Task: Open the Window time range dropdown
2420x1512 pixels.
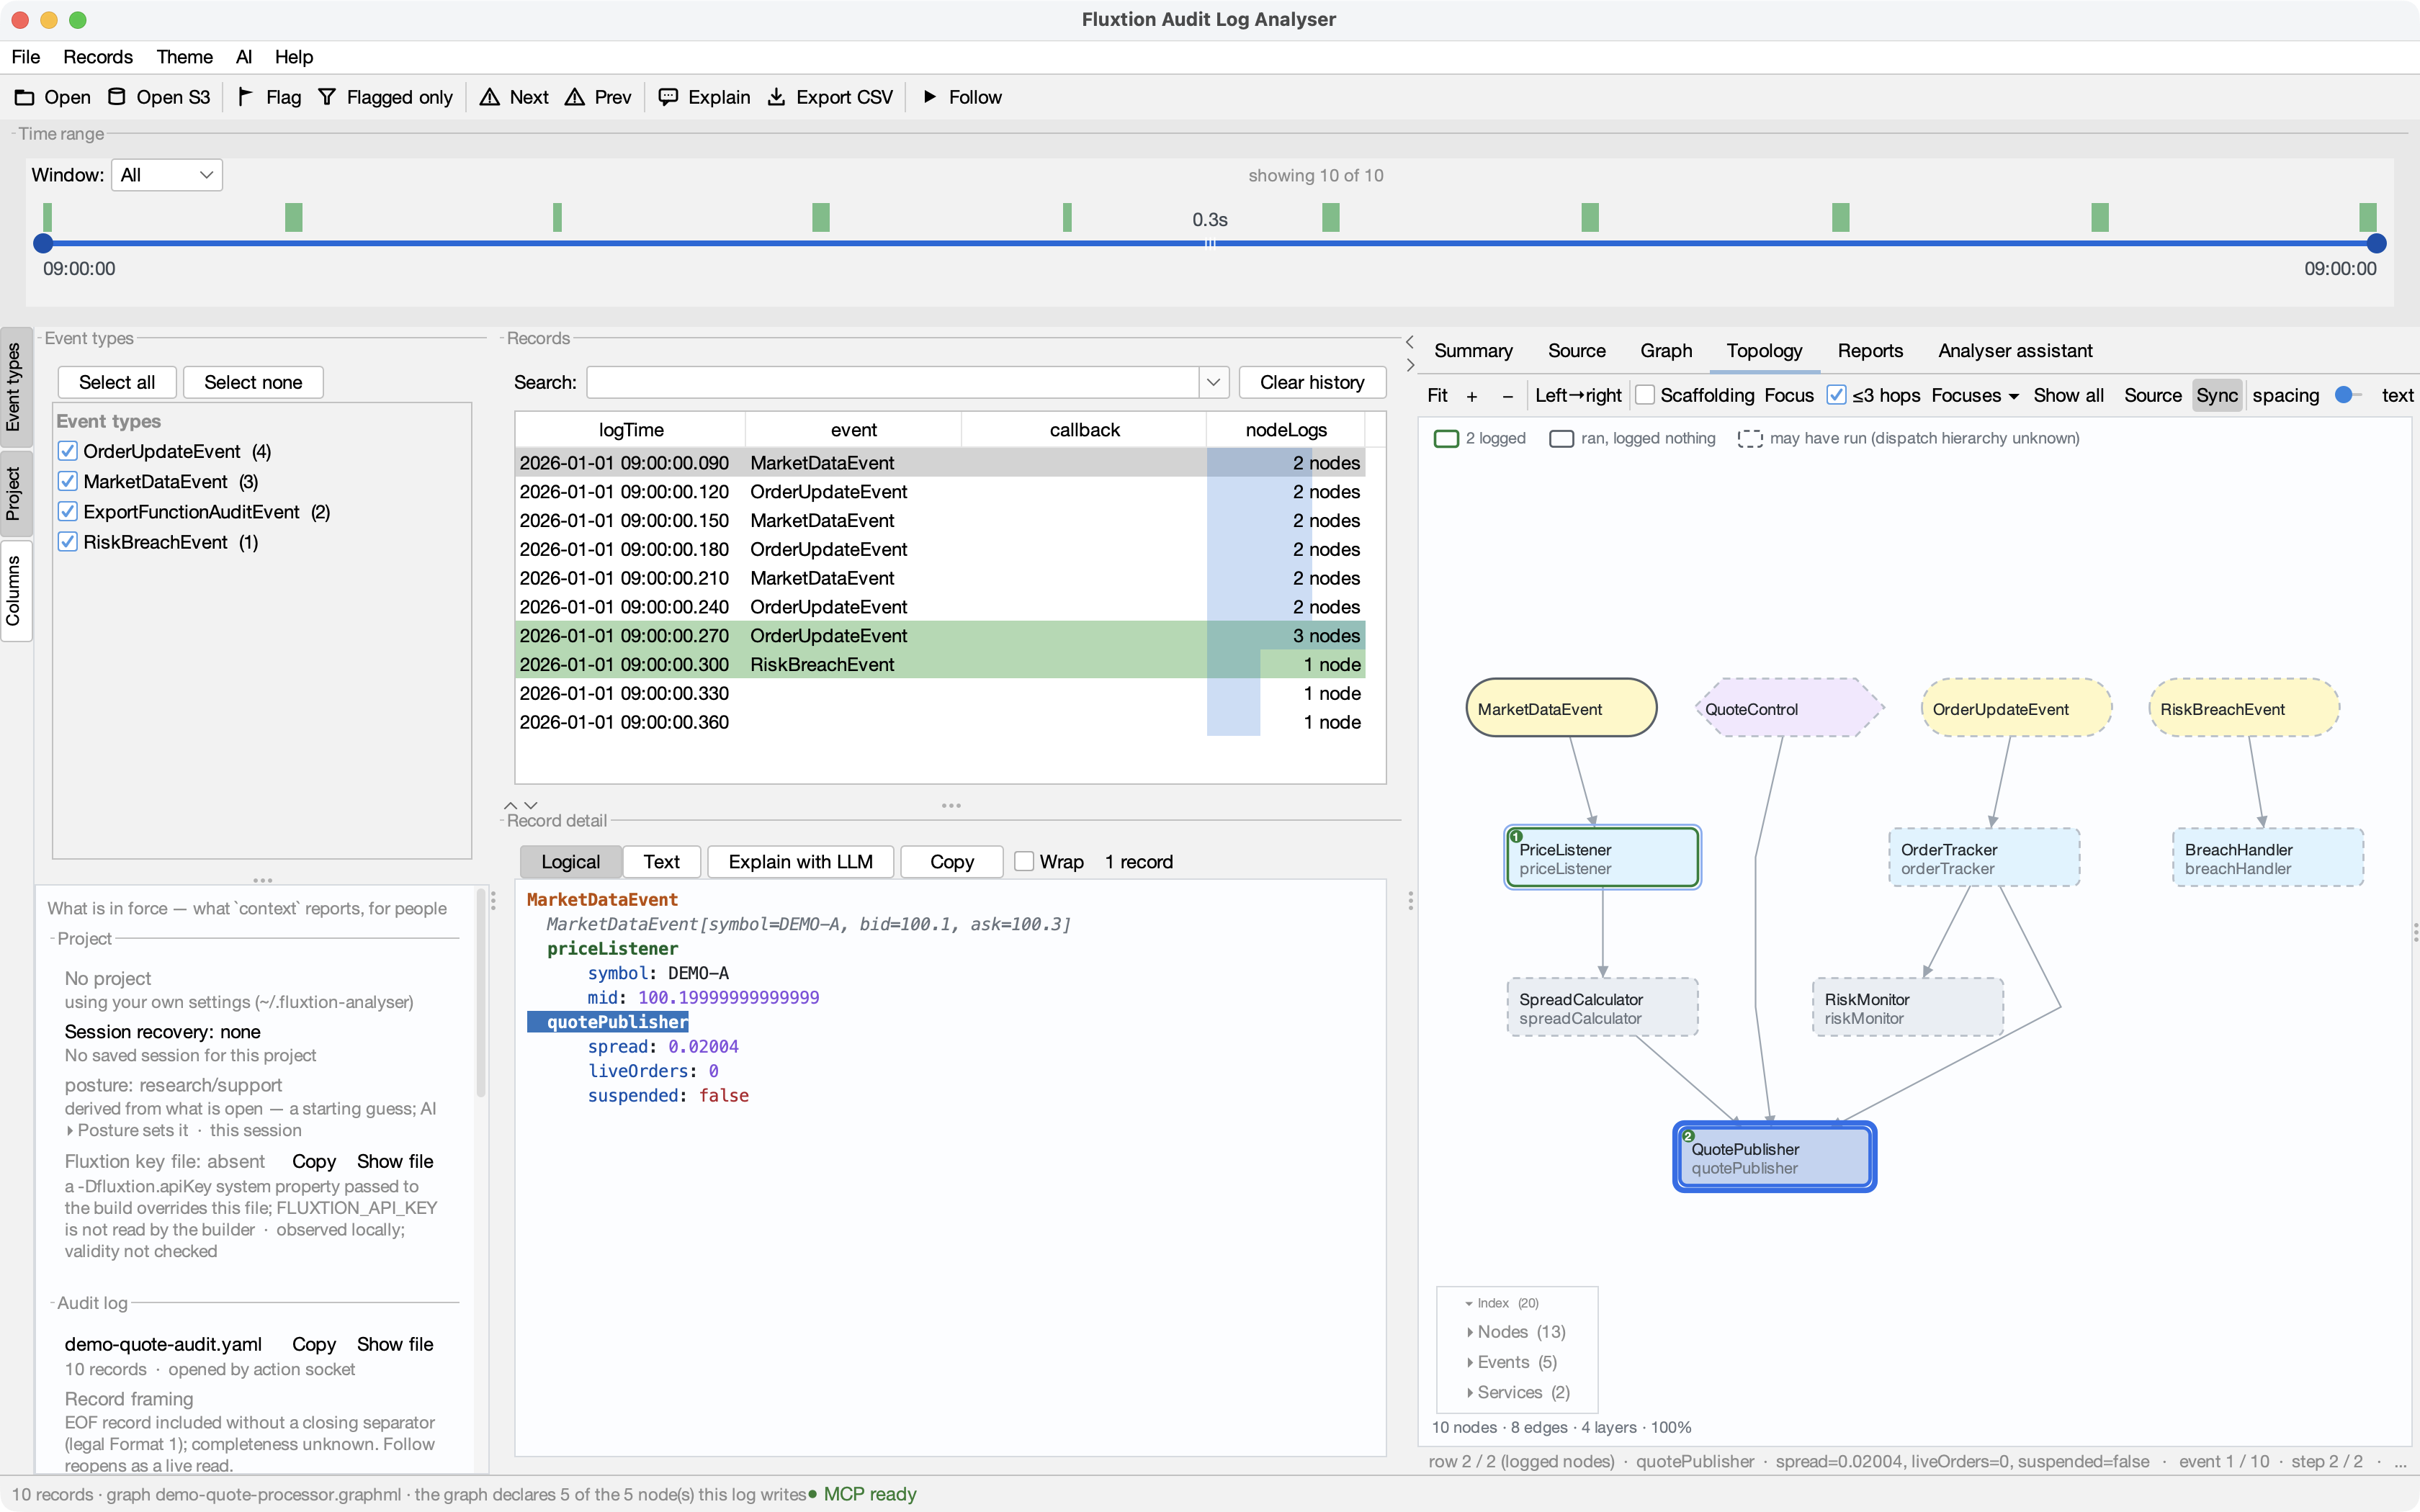Action: [x=166, y=175]
